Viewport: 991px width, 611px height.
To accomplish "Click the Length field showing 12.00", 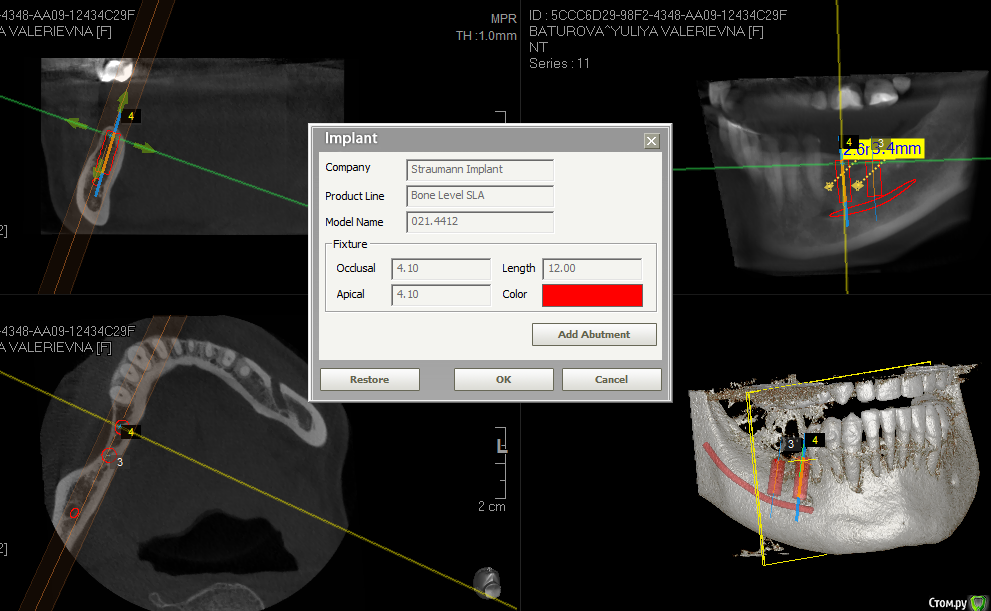I will (x=591, y=268).
